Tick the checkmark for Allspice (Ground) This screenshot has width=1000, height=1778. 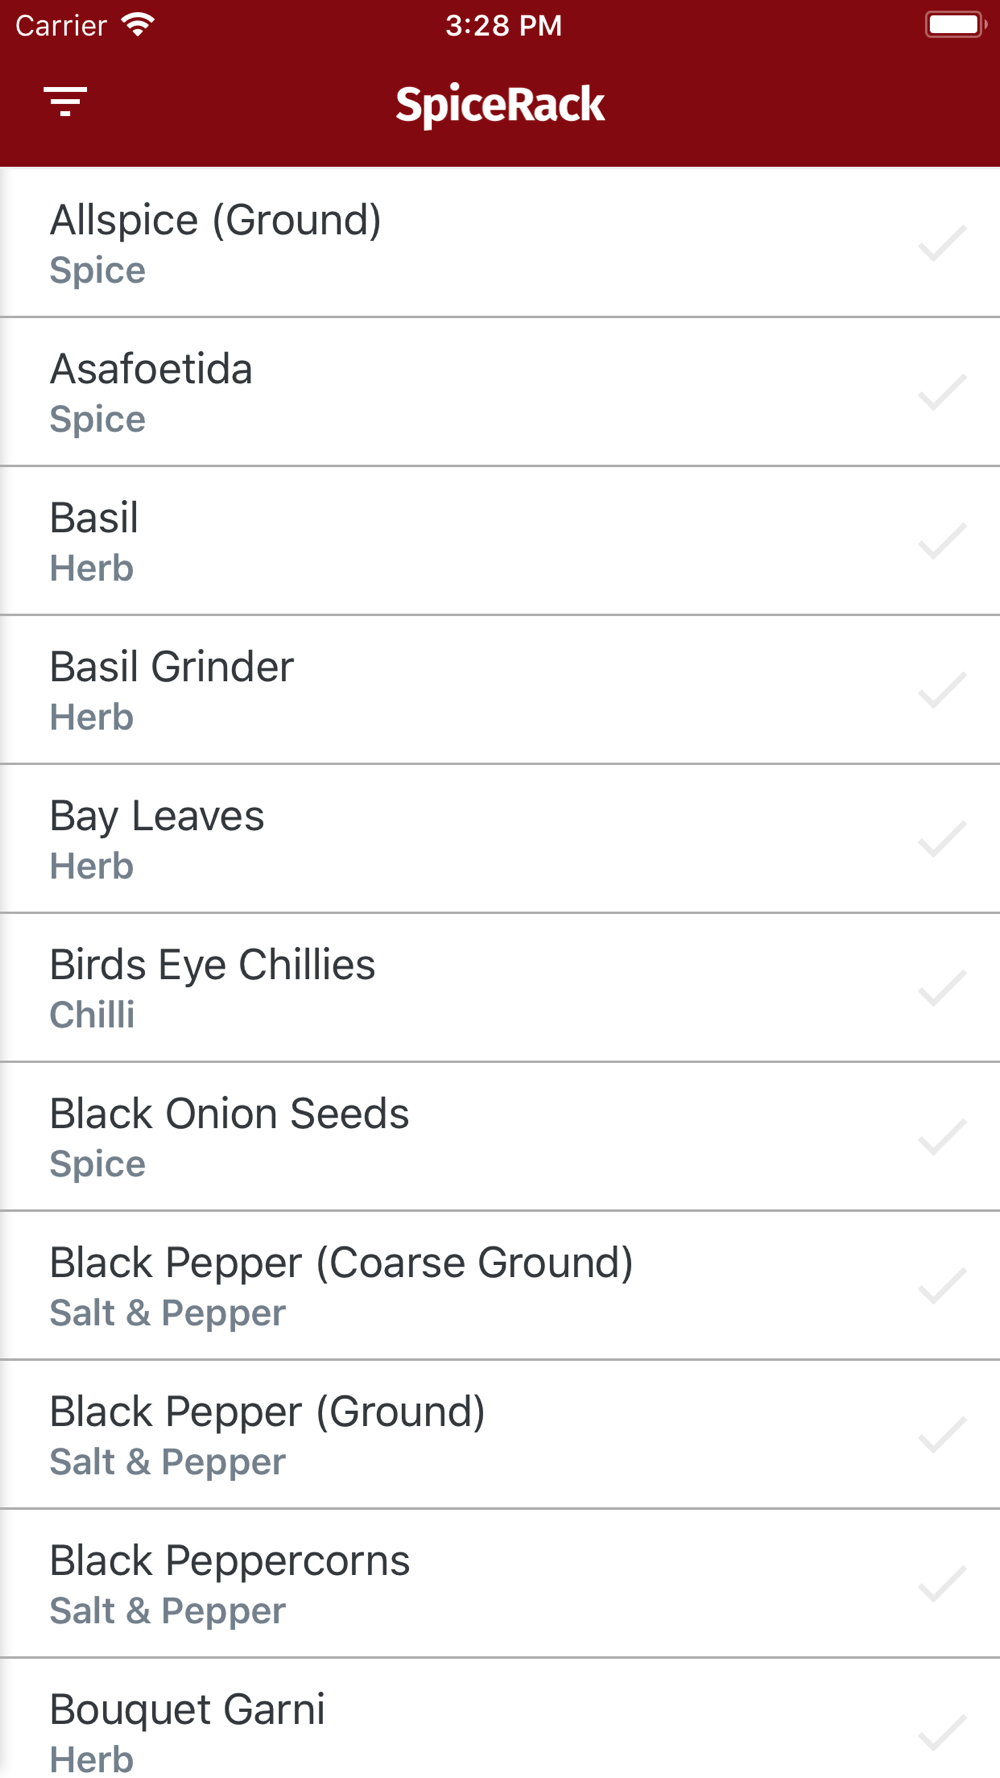pos(942,243)
